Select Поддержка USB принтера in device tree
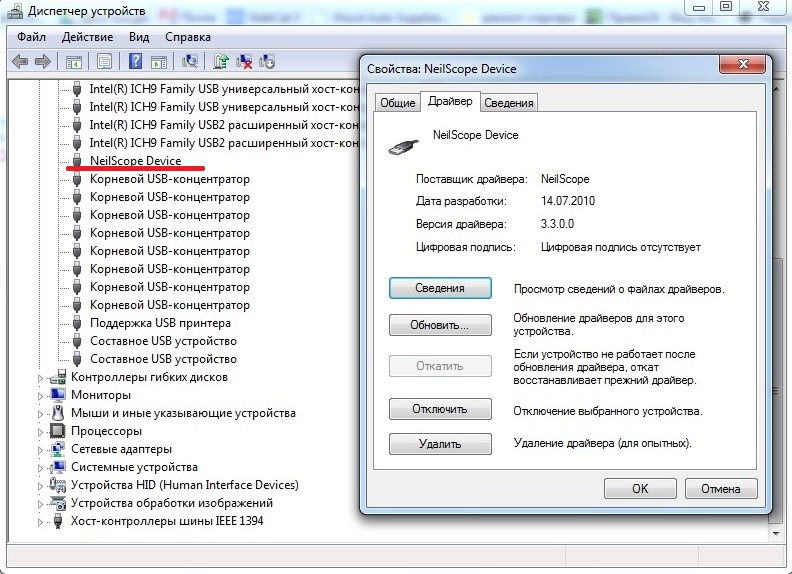Screen dimensions: 792x574 click(160, 323)
